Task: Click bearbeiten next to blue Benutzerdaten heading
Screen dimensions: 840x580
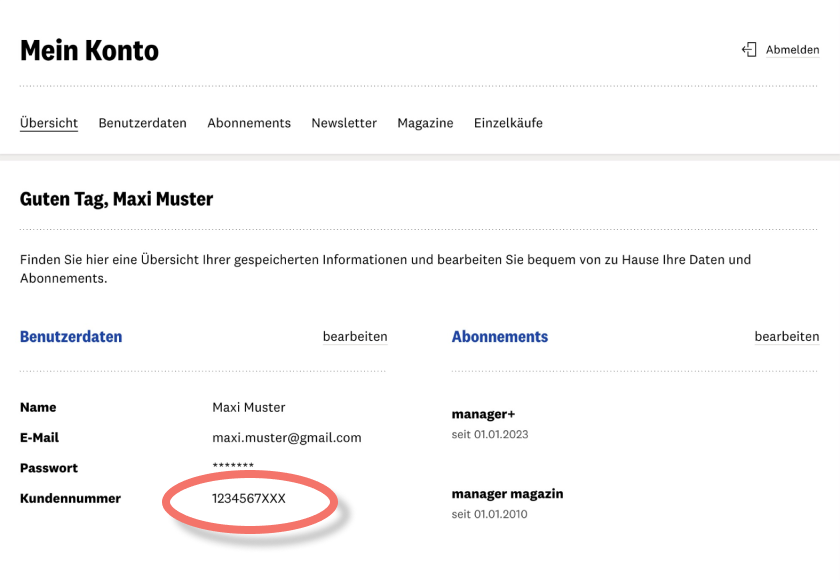Action: click(355, 337)
